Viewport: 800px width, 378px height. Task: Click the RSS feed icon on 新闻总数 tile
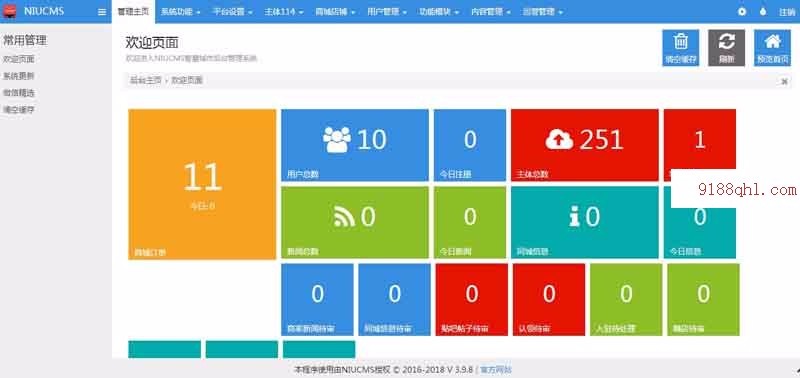(x=344, y=217)
